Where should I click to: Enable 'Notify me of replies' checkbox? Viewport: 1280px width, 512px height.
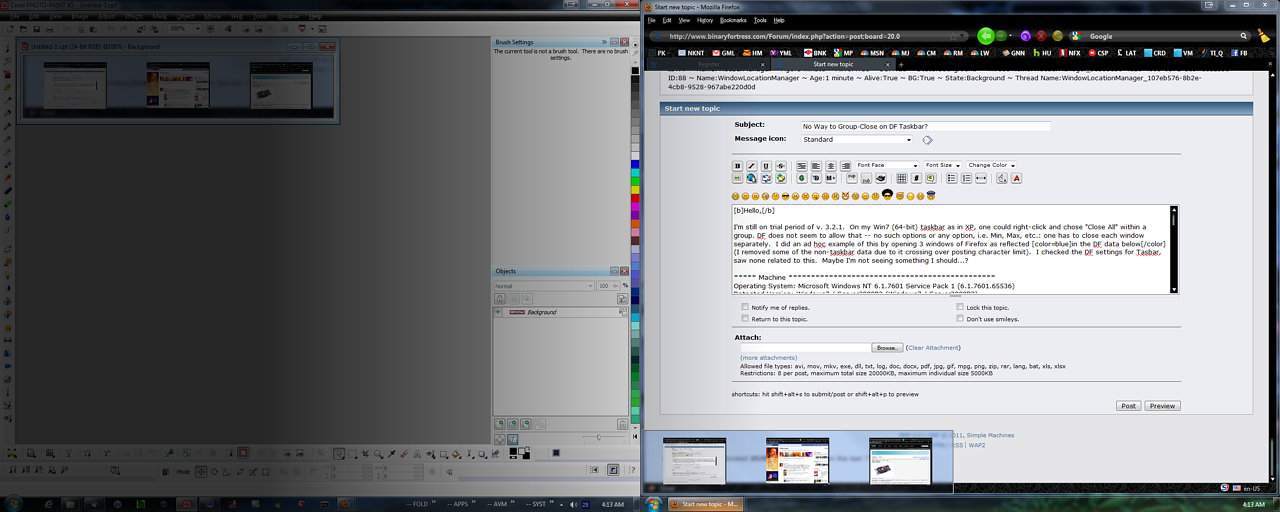pyautogui.click(x=745, y=307)
